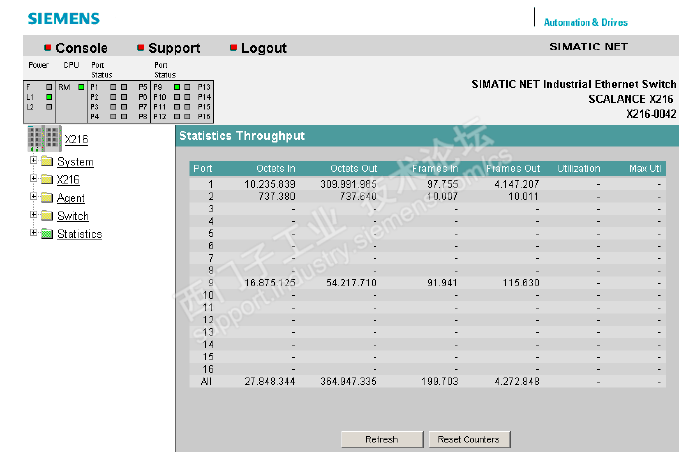Click the Frames Out column header
The height and width of the screenshot is (460, 686).
tap(513, 169)
